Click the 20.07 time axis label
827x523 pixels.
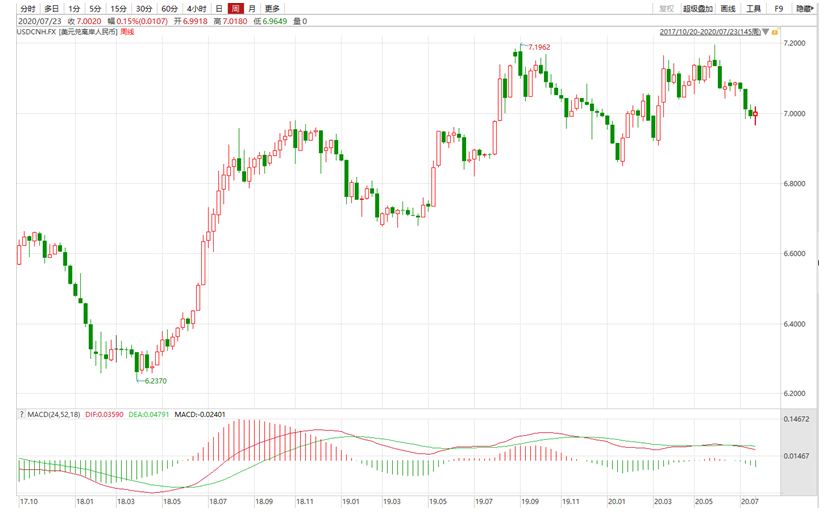tap(749, 501)
